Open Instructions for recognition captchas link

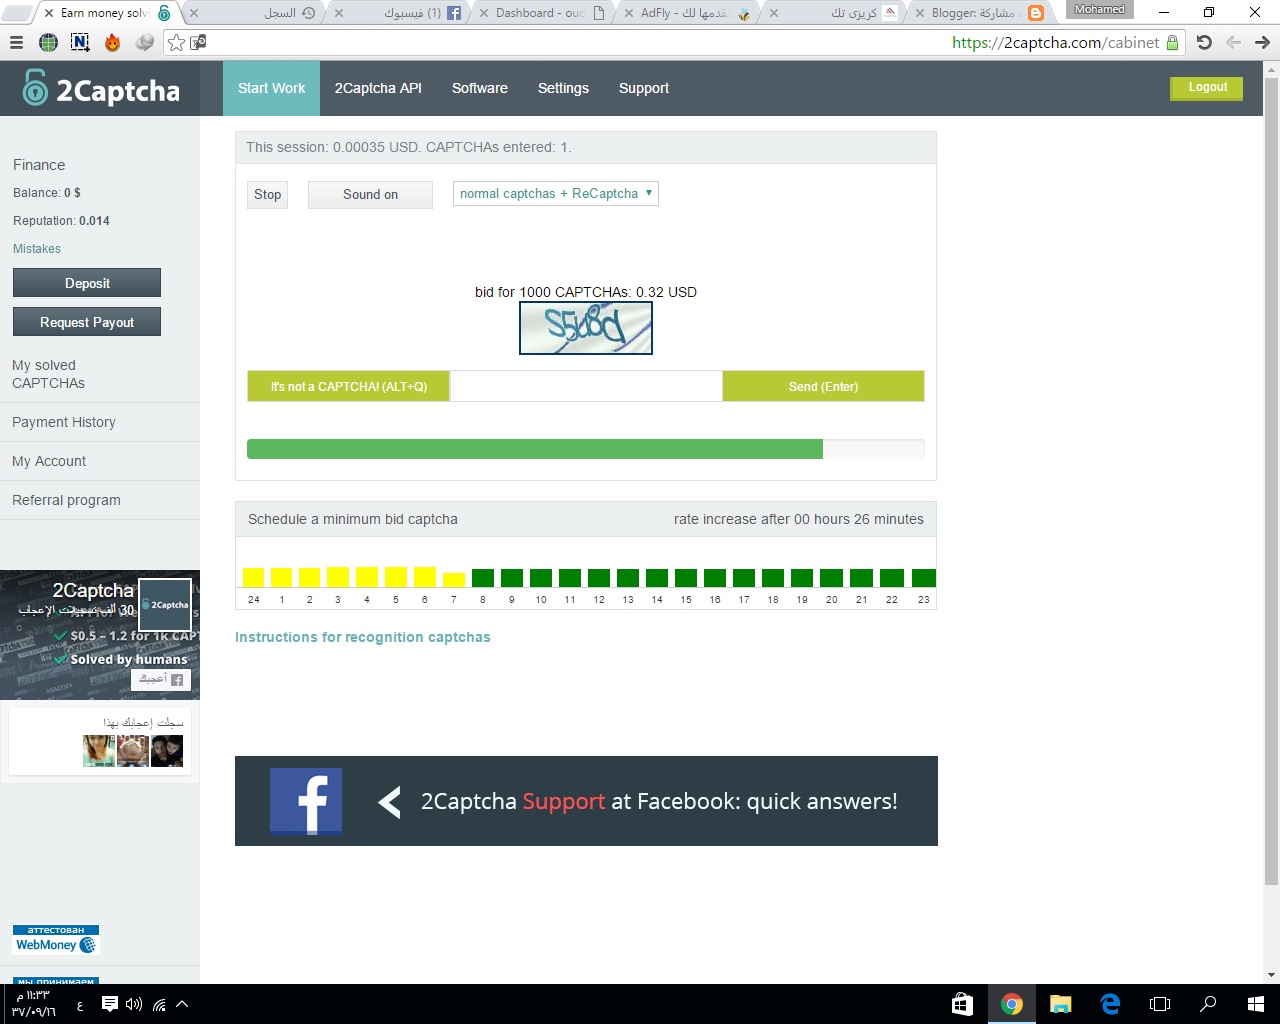tap(363, 637)
